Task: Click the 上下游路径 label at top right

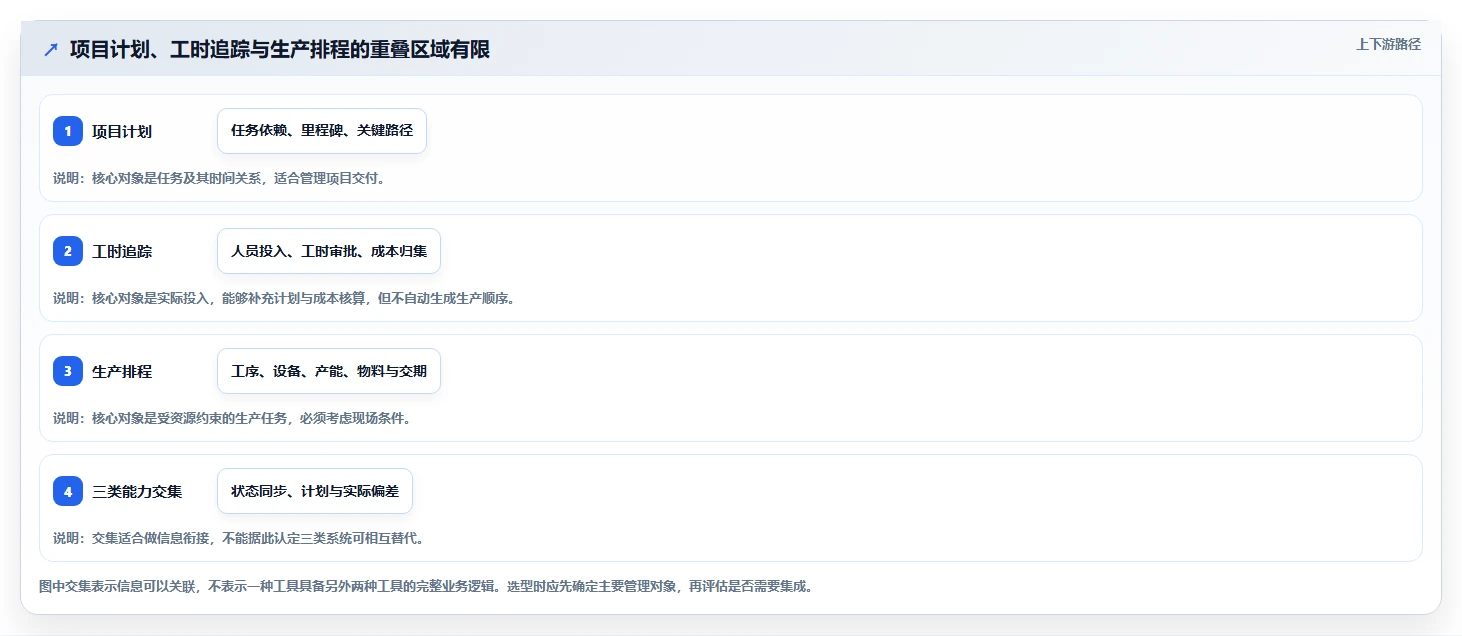Action: click(1388, 44)
